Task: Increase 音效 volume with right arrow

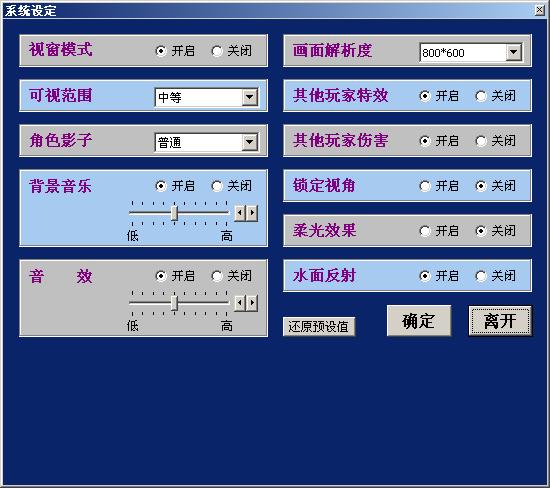Action: 252,303
